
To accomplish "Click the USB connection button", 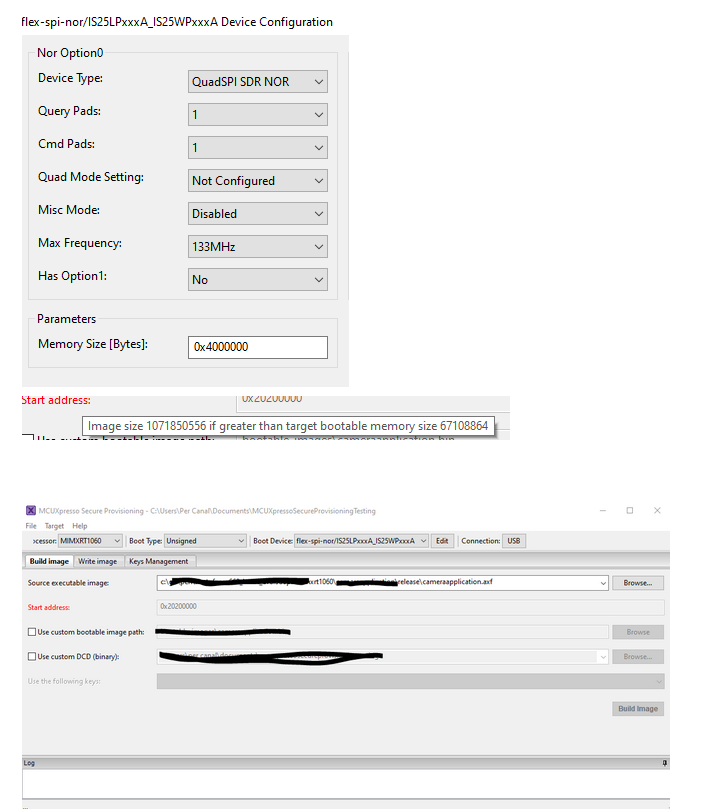I will tap(514, 541).
